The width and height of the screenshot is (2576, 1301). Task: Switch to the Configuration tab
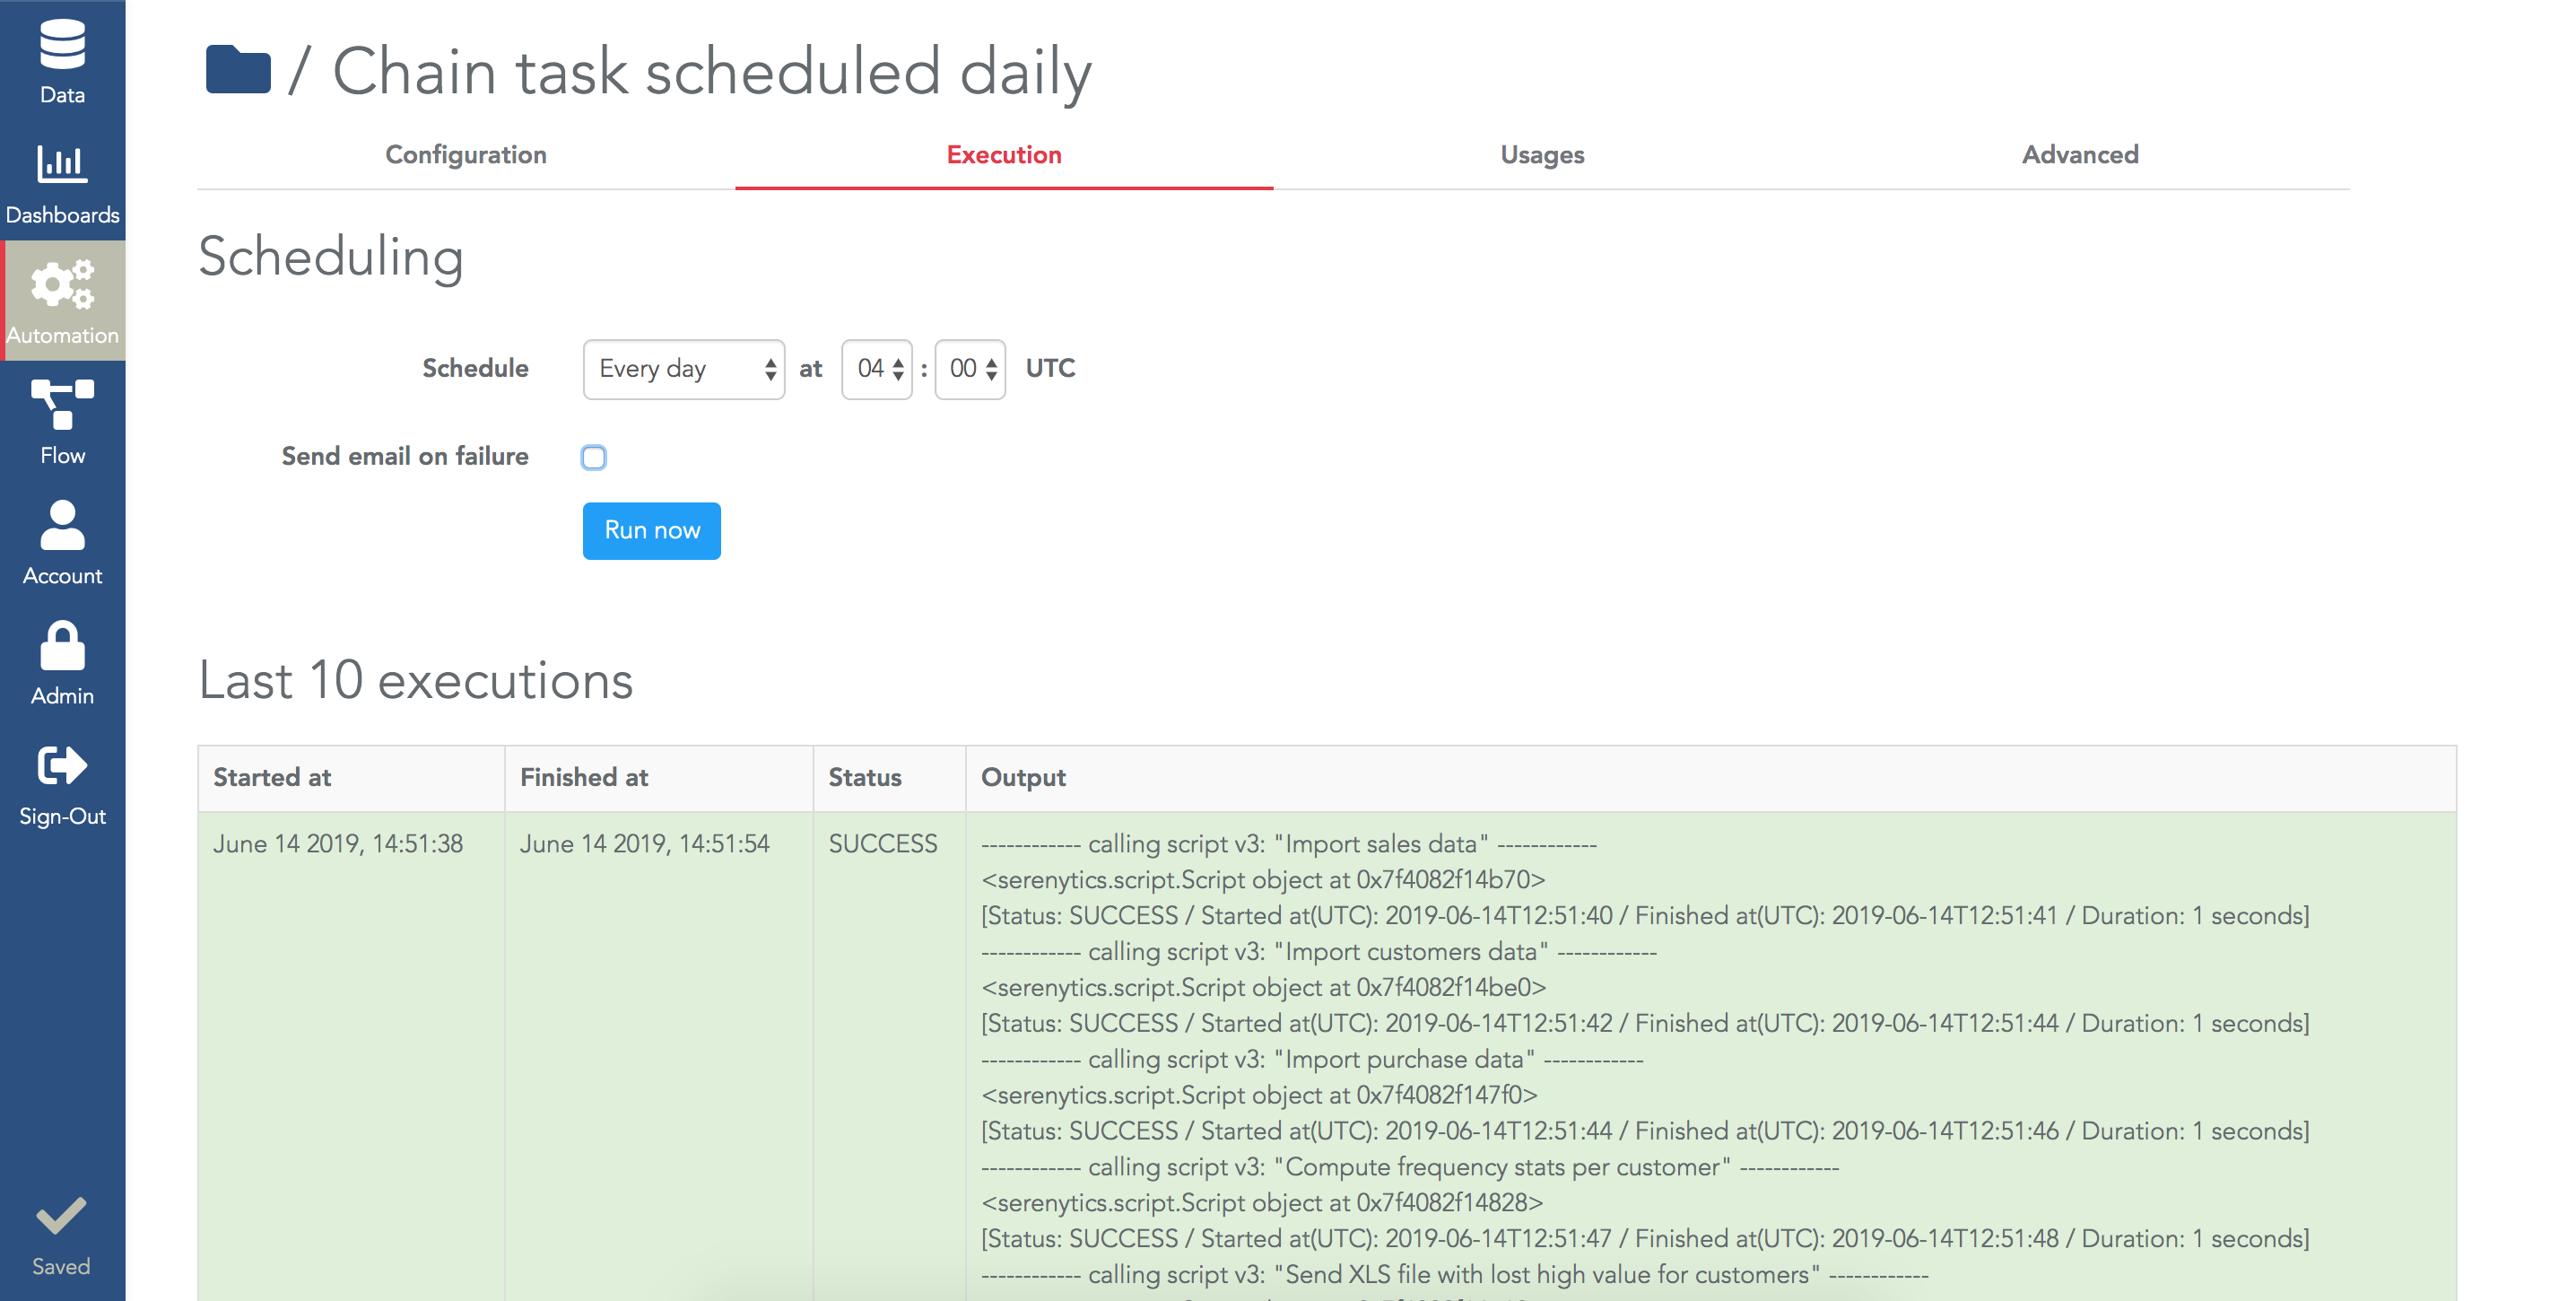click(x=466, y=154)
